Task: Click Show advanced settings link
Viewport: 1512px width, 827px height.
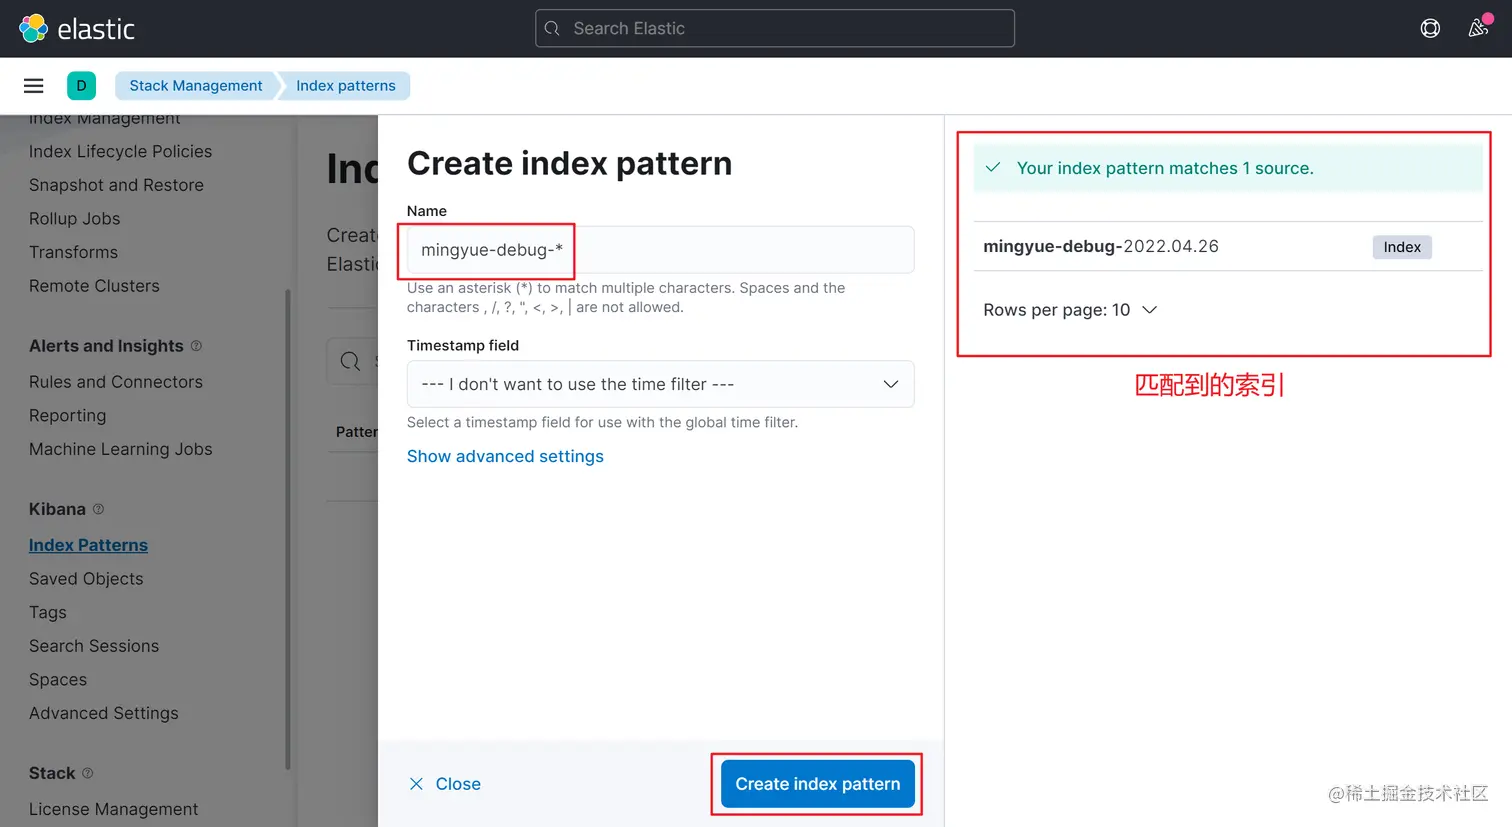Action: (x=505, y=456)
